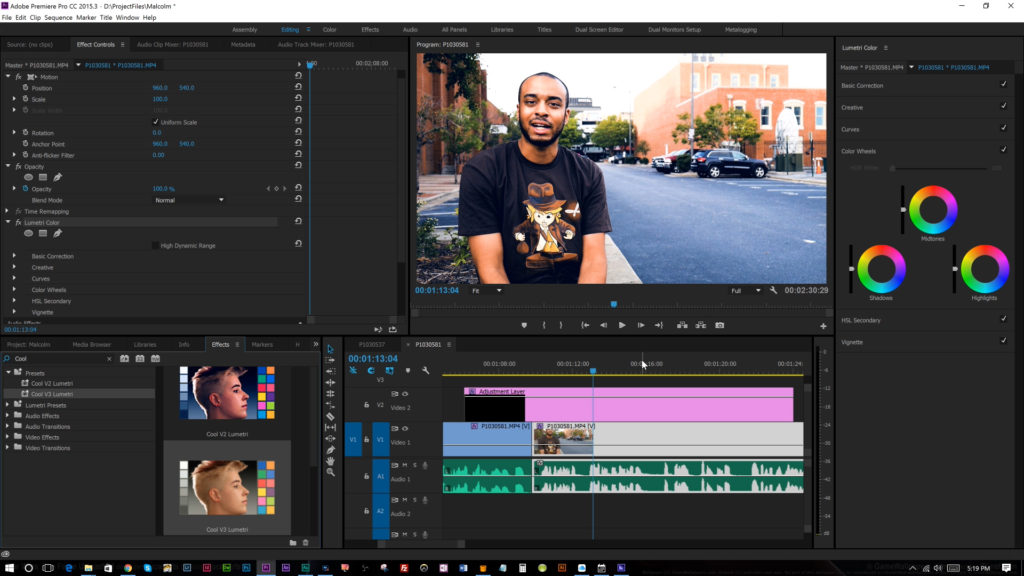The width and height of the screenshot is (1024, 576).
Task: Select the Selection tool arrow
Action: [x=330, y=349]
